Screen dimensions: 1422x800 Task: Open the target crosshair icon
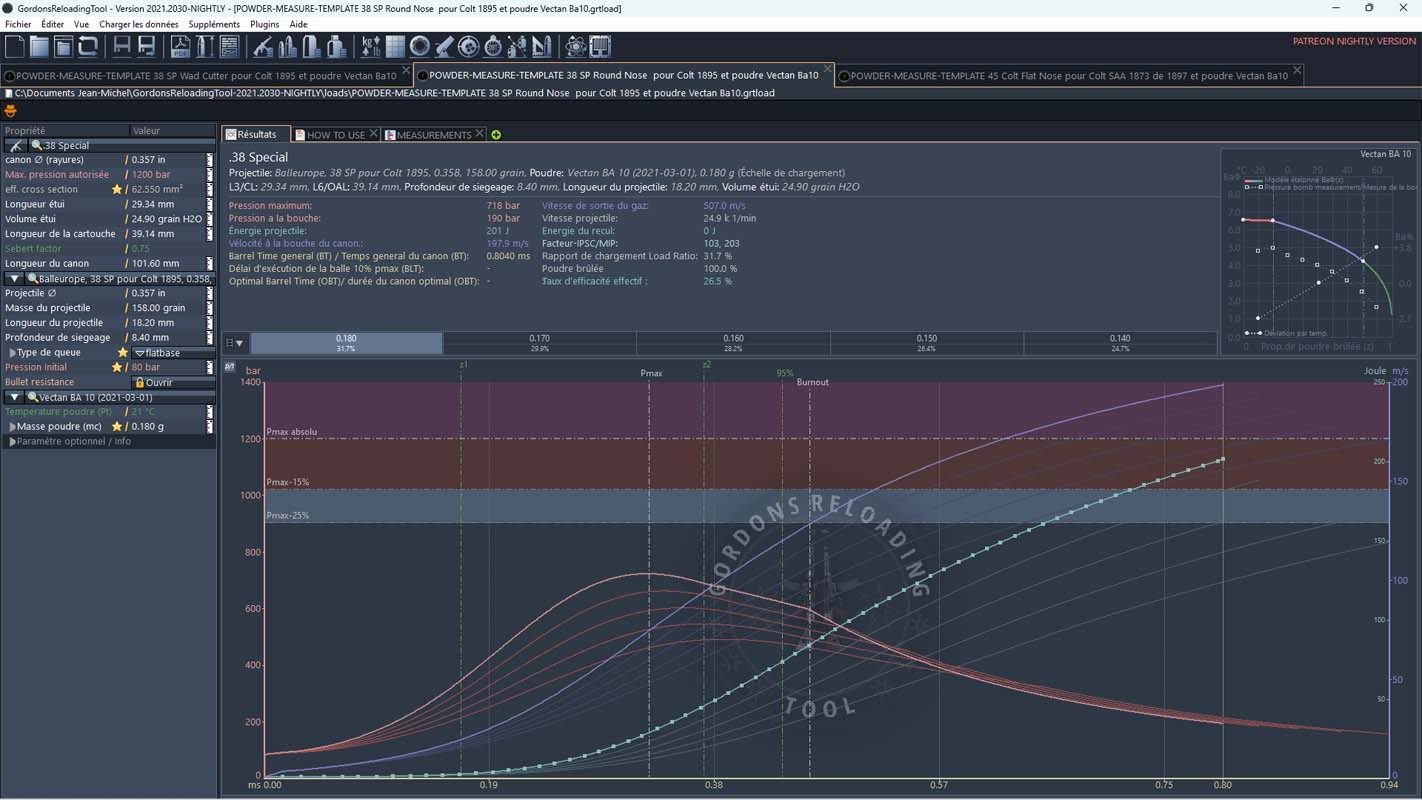[x=469, y=46]
